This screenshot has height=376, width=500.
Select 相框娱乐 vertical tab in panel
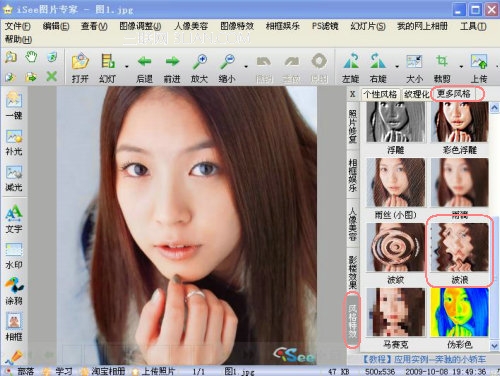(x=353, y=175)
